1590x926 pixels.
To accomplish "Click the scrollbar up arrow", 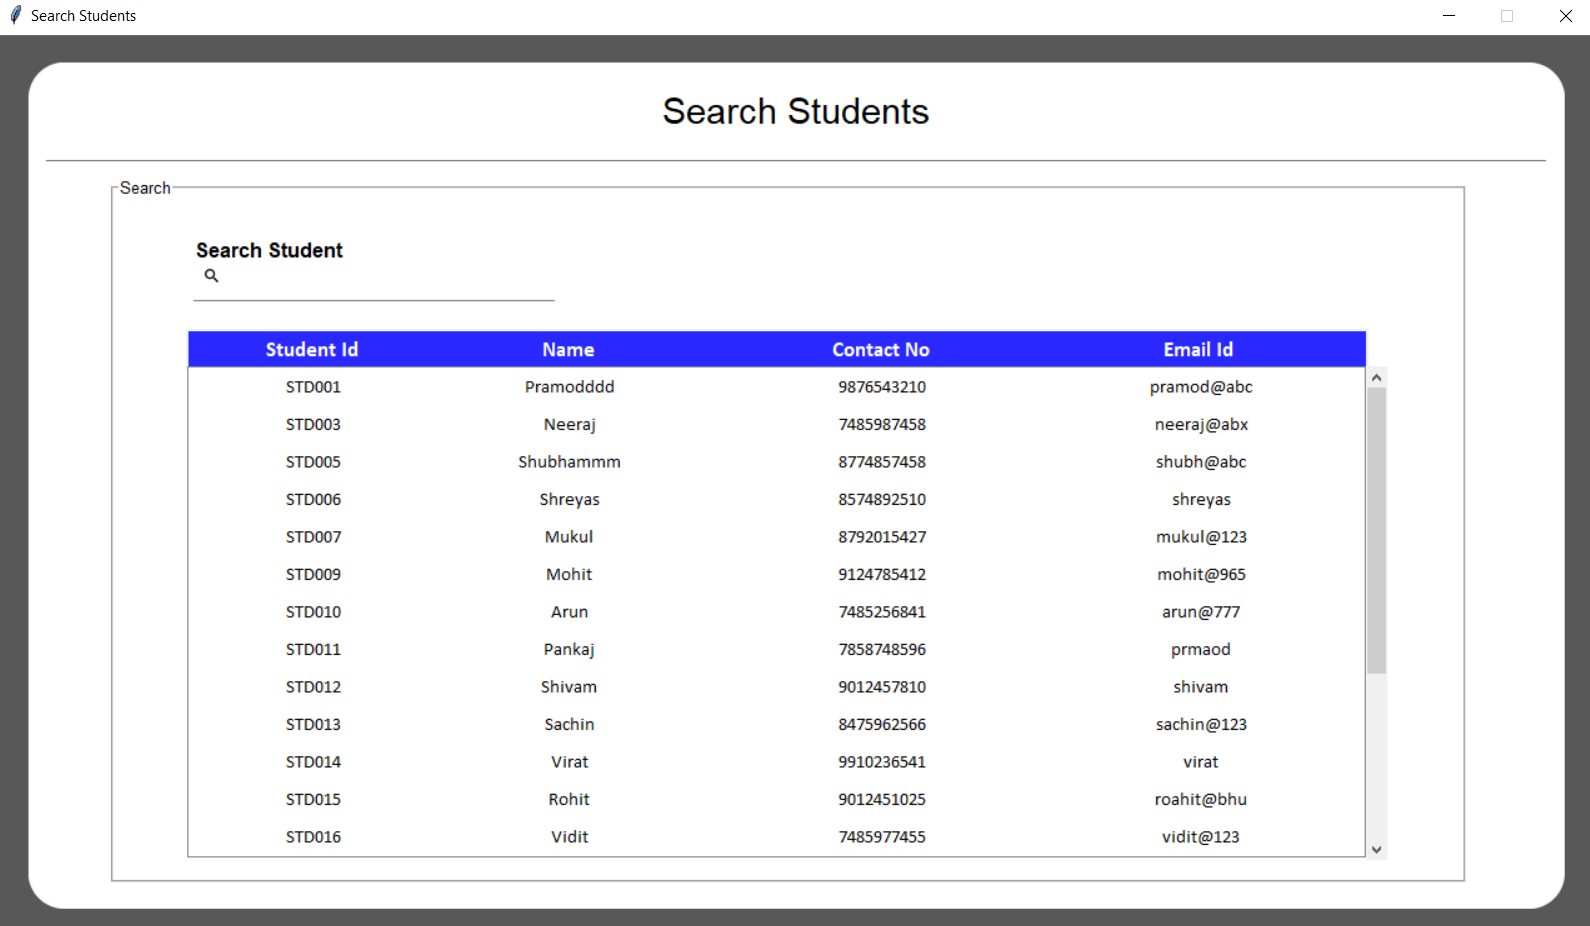I will coord(1376,377).
